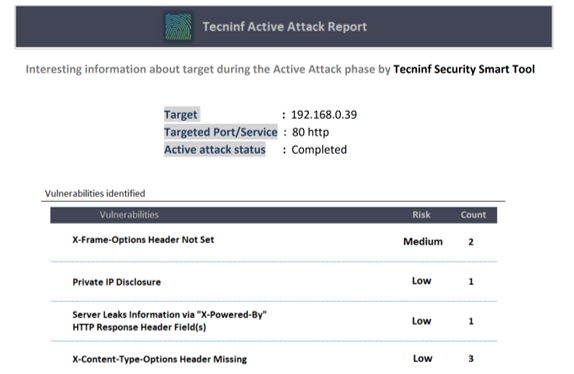Click the Risk column header
574x374 pixels.
point(421,215)
